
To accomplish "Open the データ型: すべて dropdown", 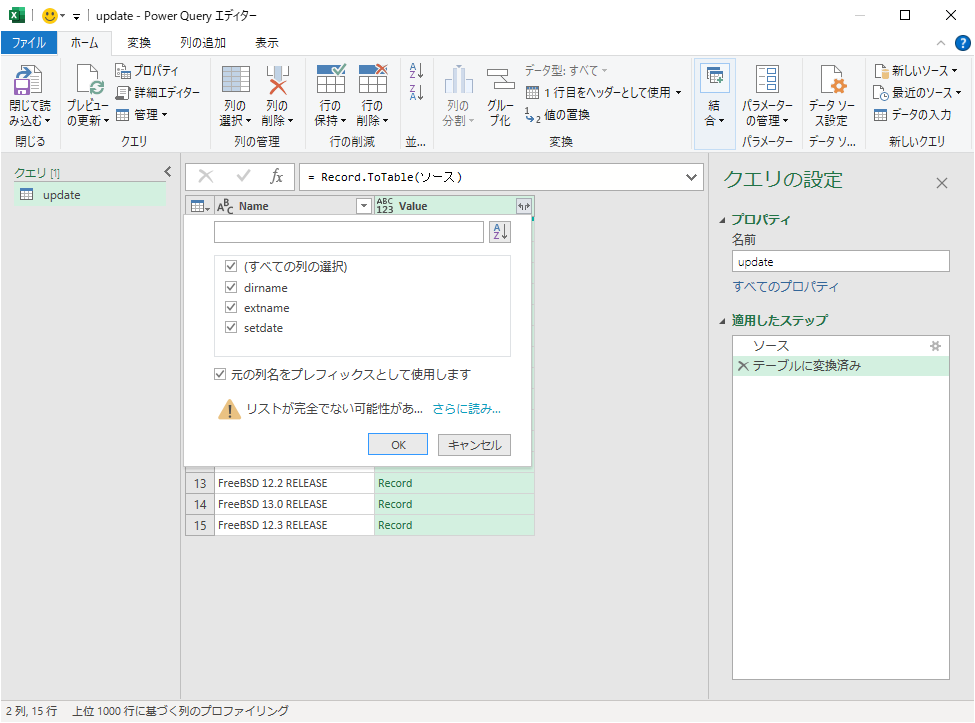I will tap(565, 70).
